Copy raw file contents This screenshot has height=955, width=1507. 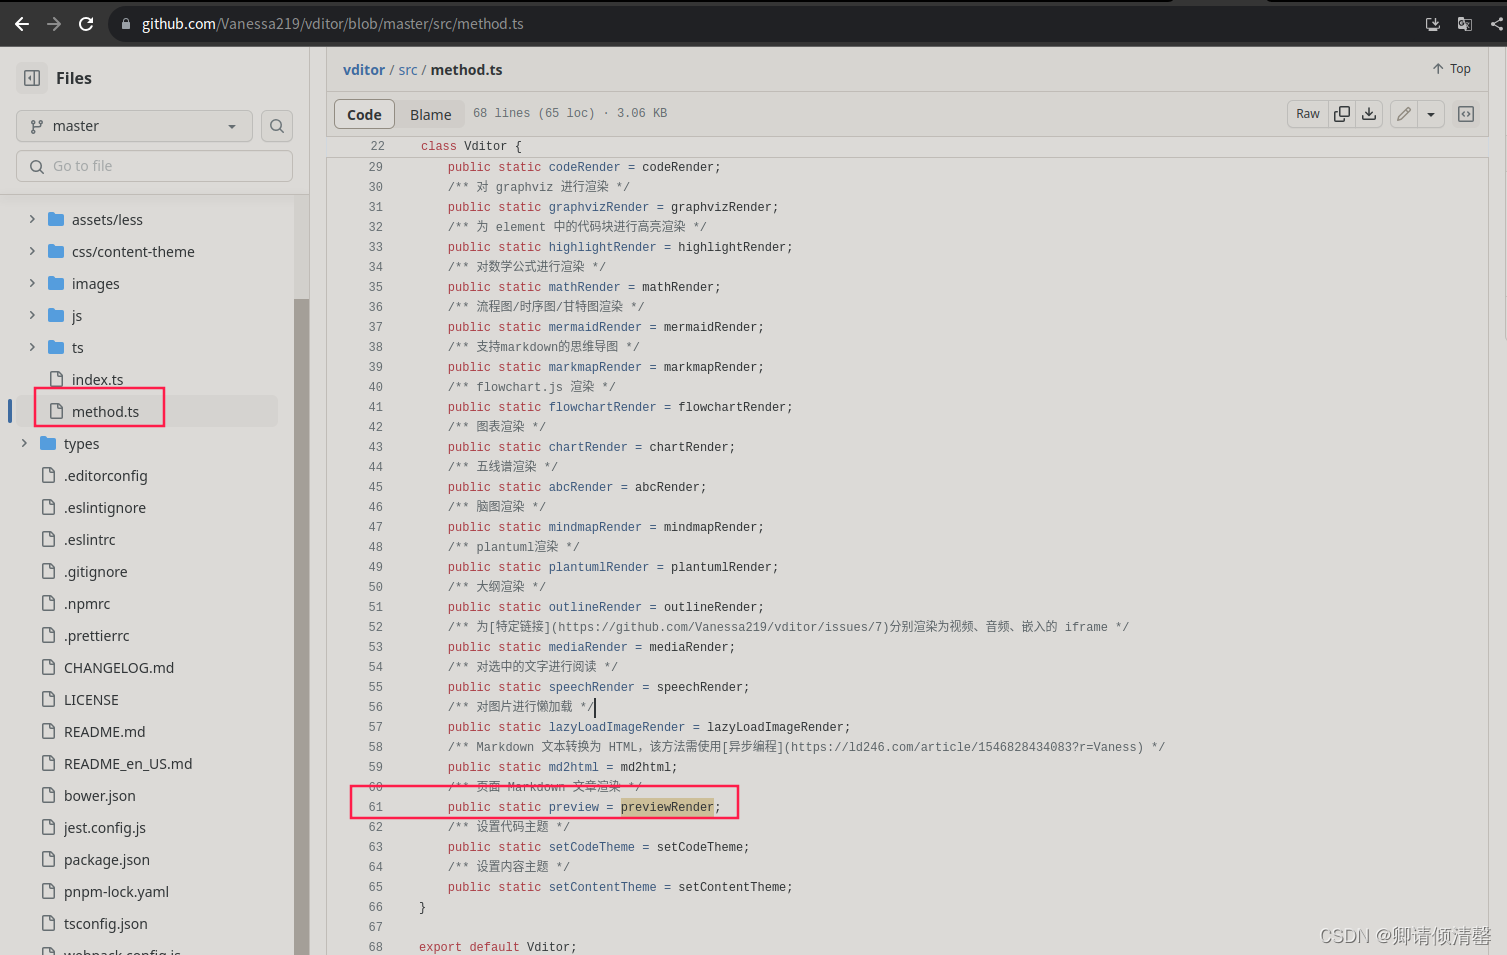point(1341,113)
